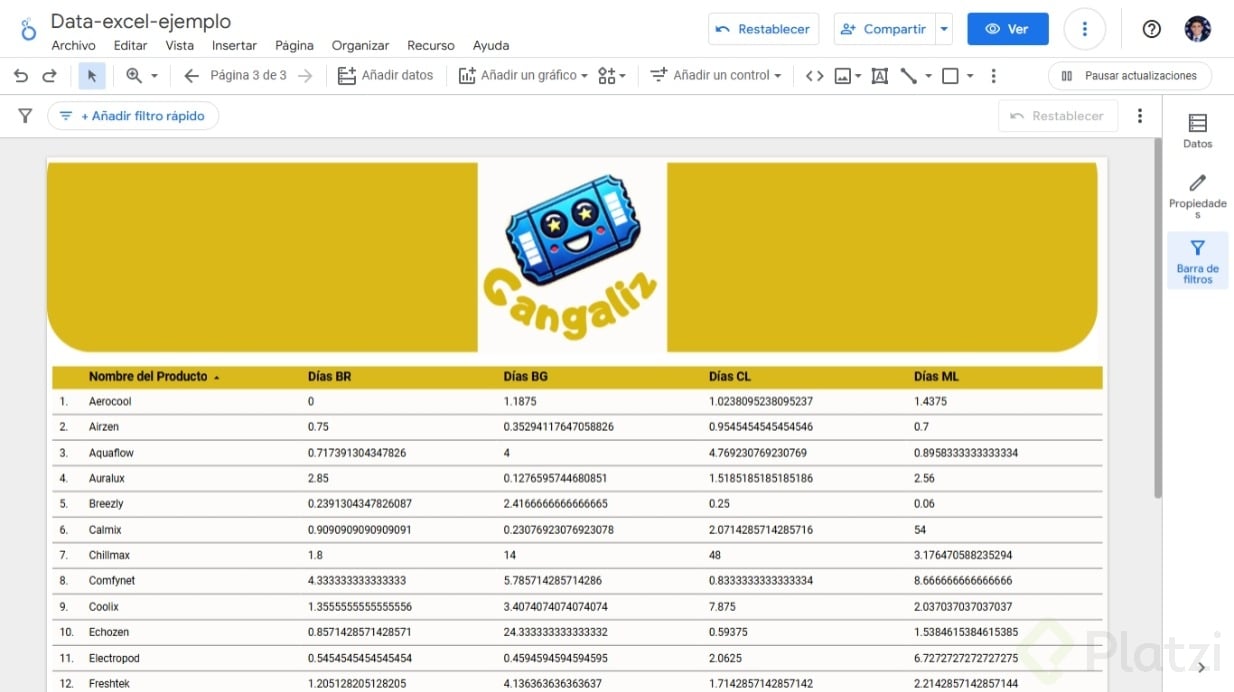Screen dimensions: 1234x692
Task: Insert URL embed code icon
Action: point(815,76)
